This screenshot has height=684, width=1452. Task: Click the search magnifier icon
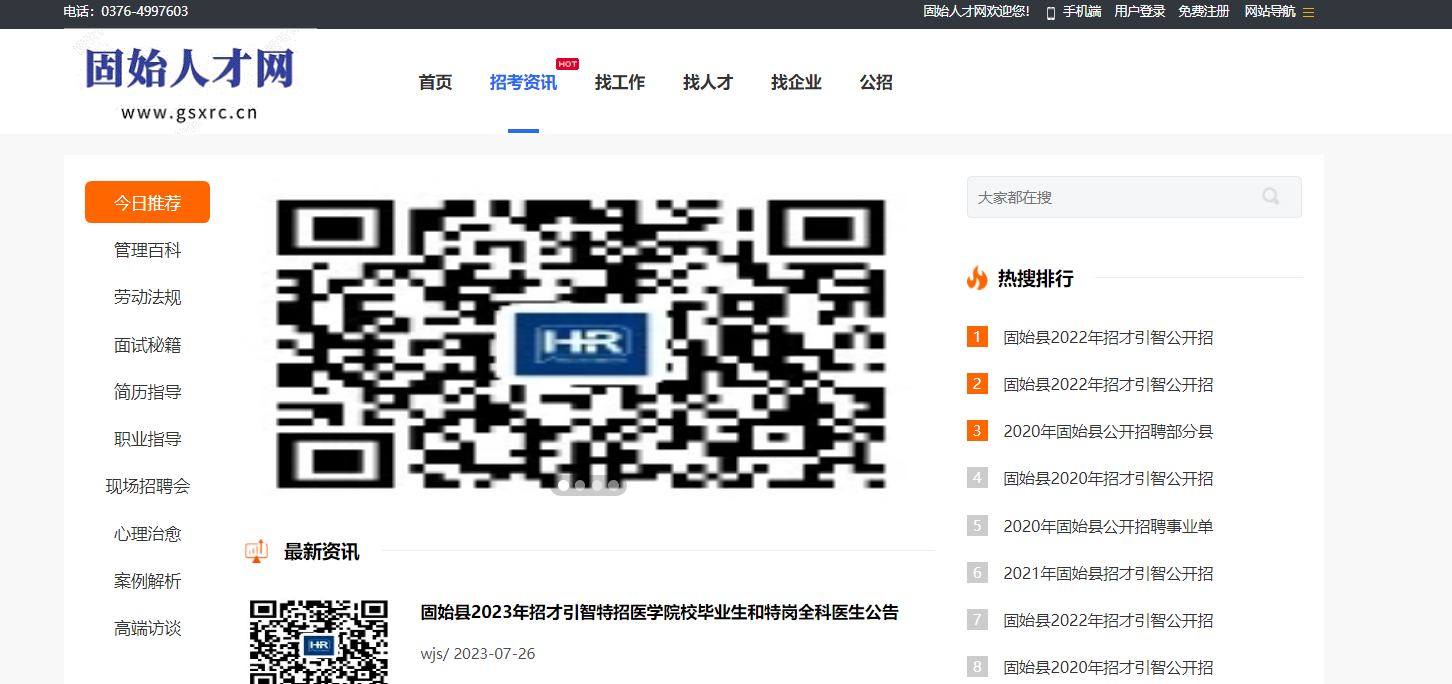tap(1270, 197)
